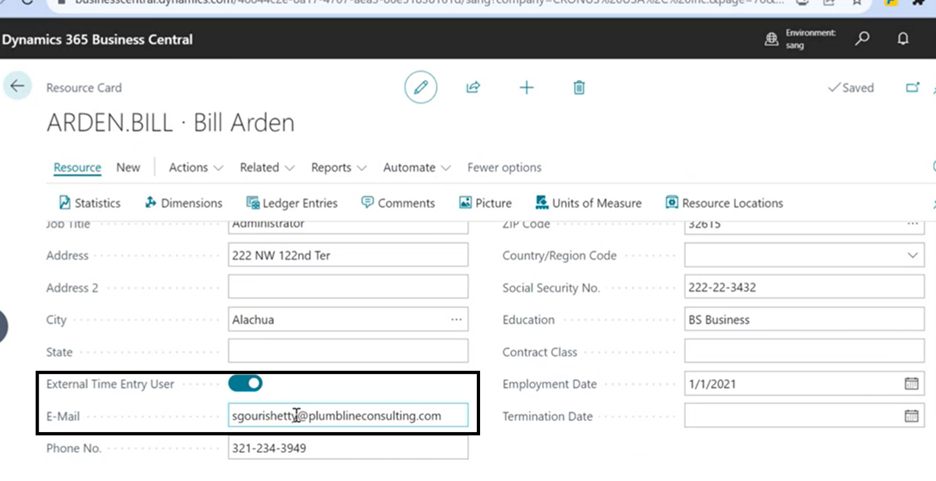Click the E-Mail input field
Screen dimensions: 936x481
click(348, 416)
